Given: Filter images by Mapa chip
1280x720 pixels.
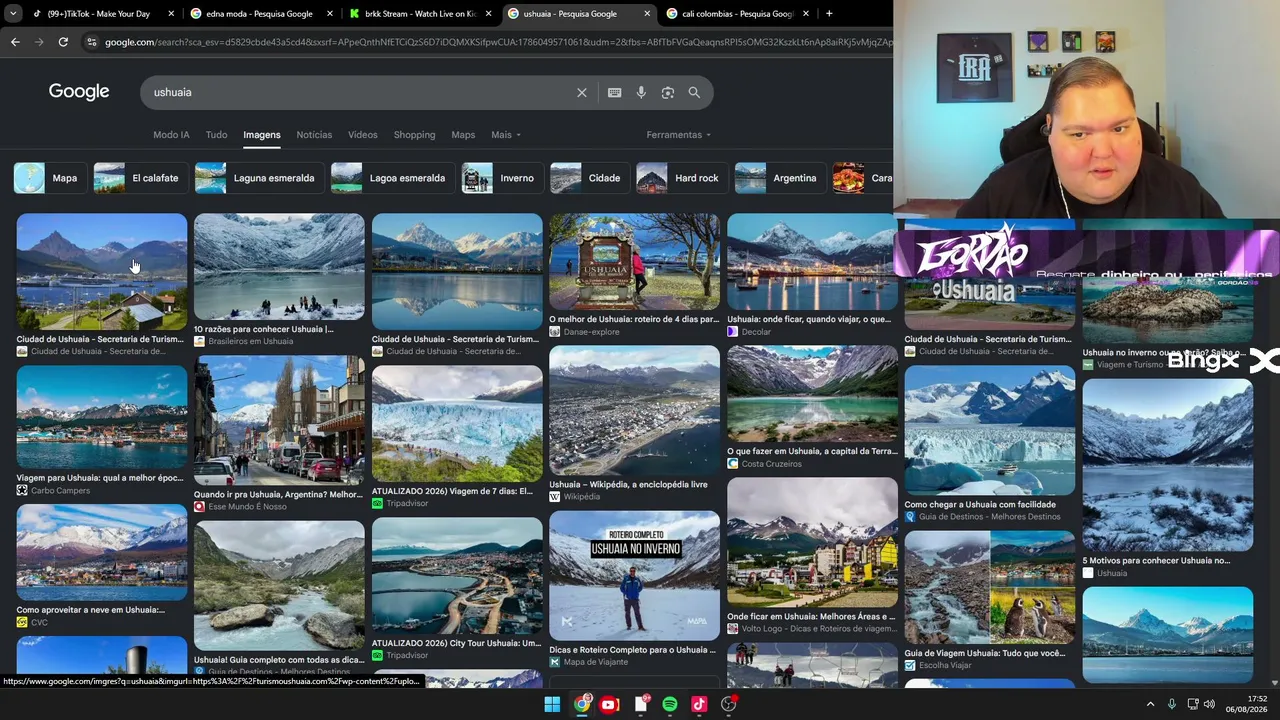Looking at the screenshot, I should (x=48, y=178).
